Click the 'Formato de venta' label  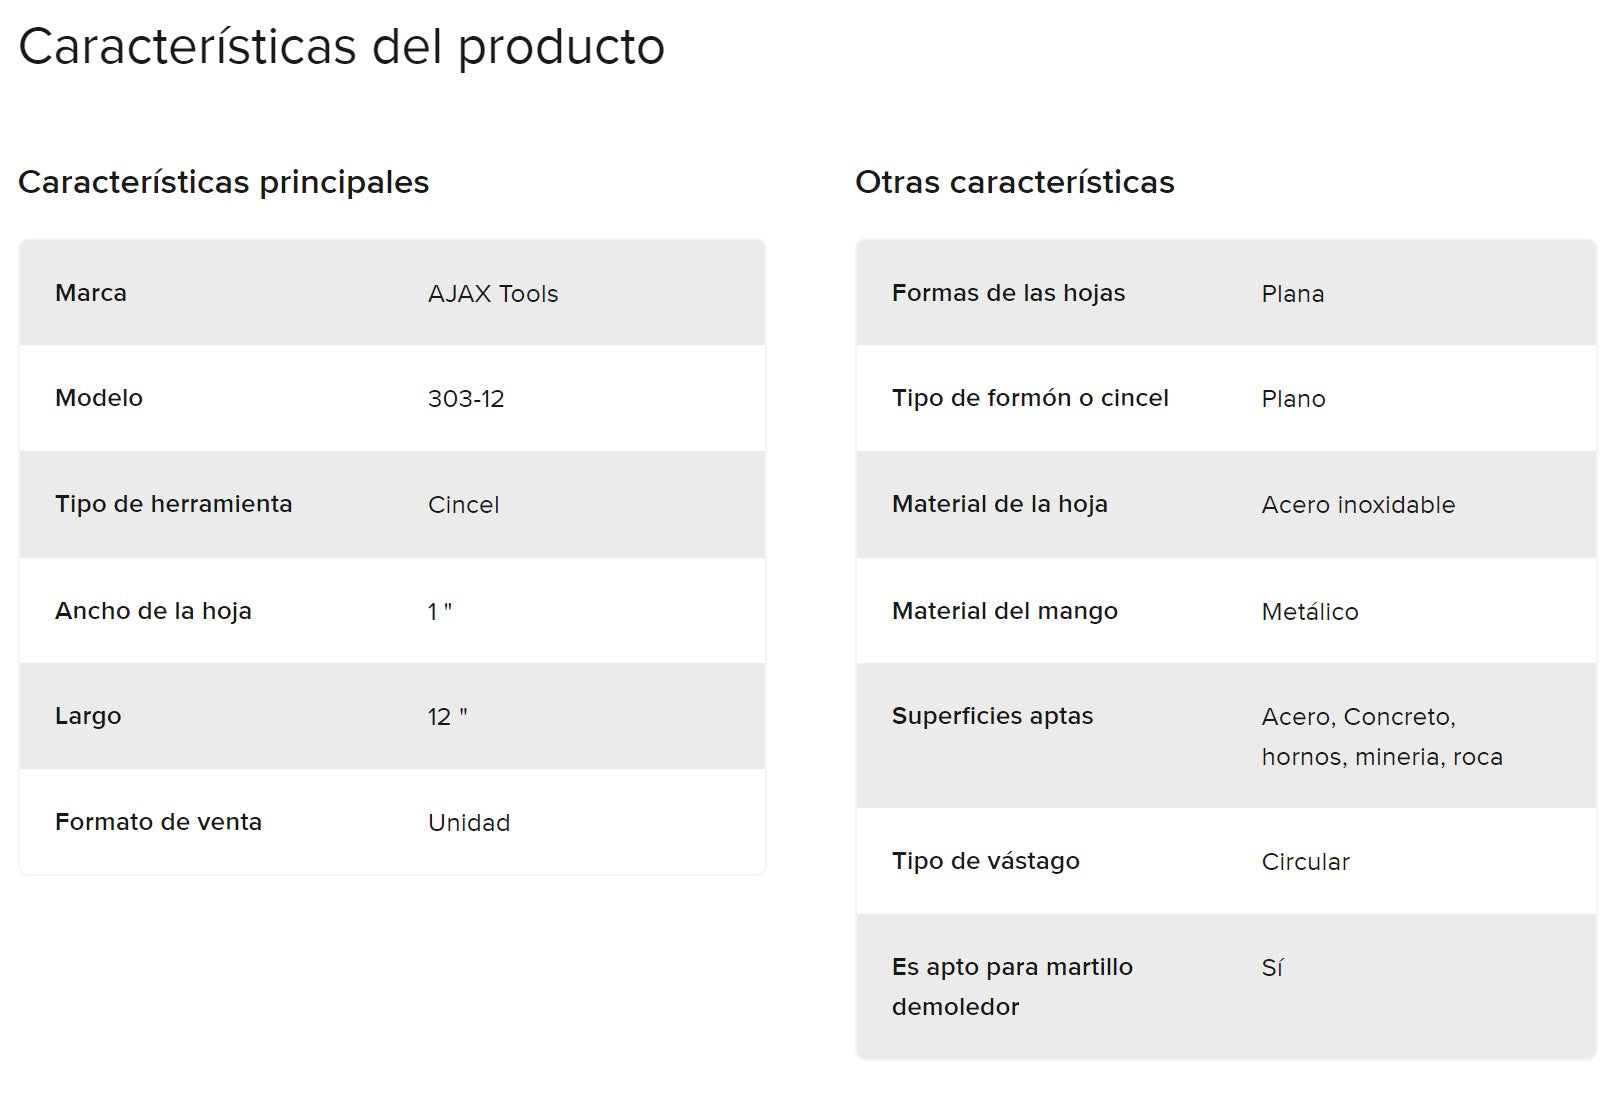coord(158,822)
